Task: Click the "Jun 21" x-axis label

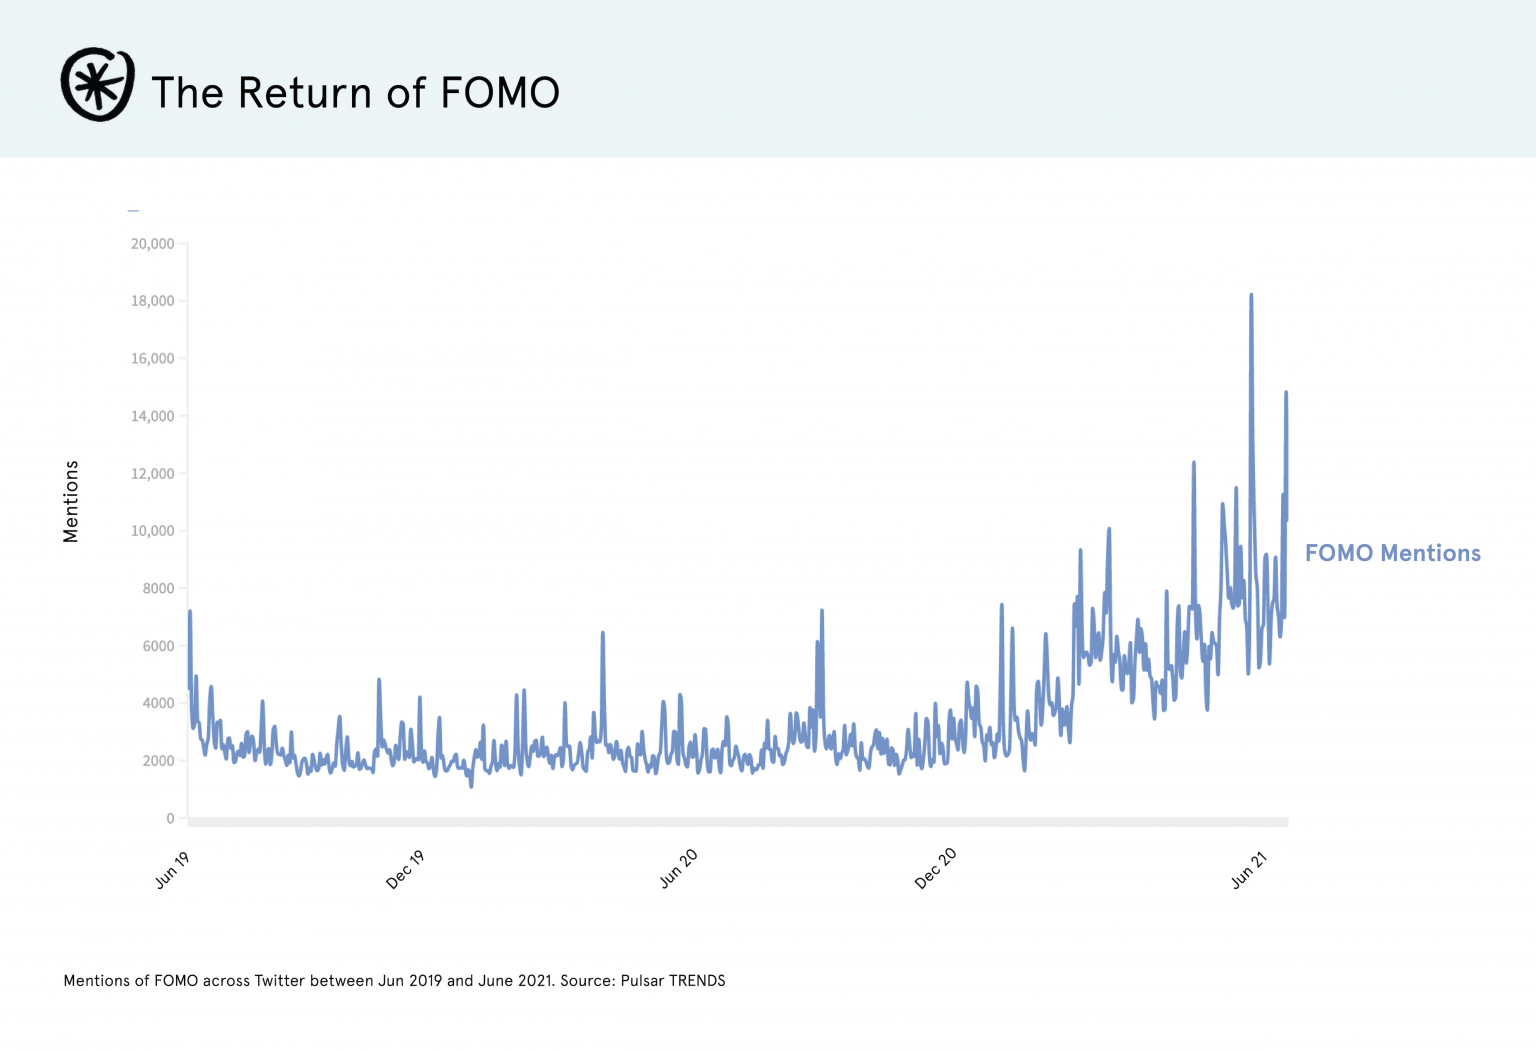Action: pos(1248,869)
